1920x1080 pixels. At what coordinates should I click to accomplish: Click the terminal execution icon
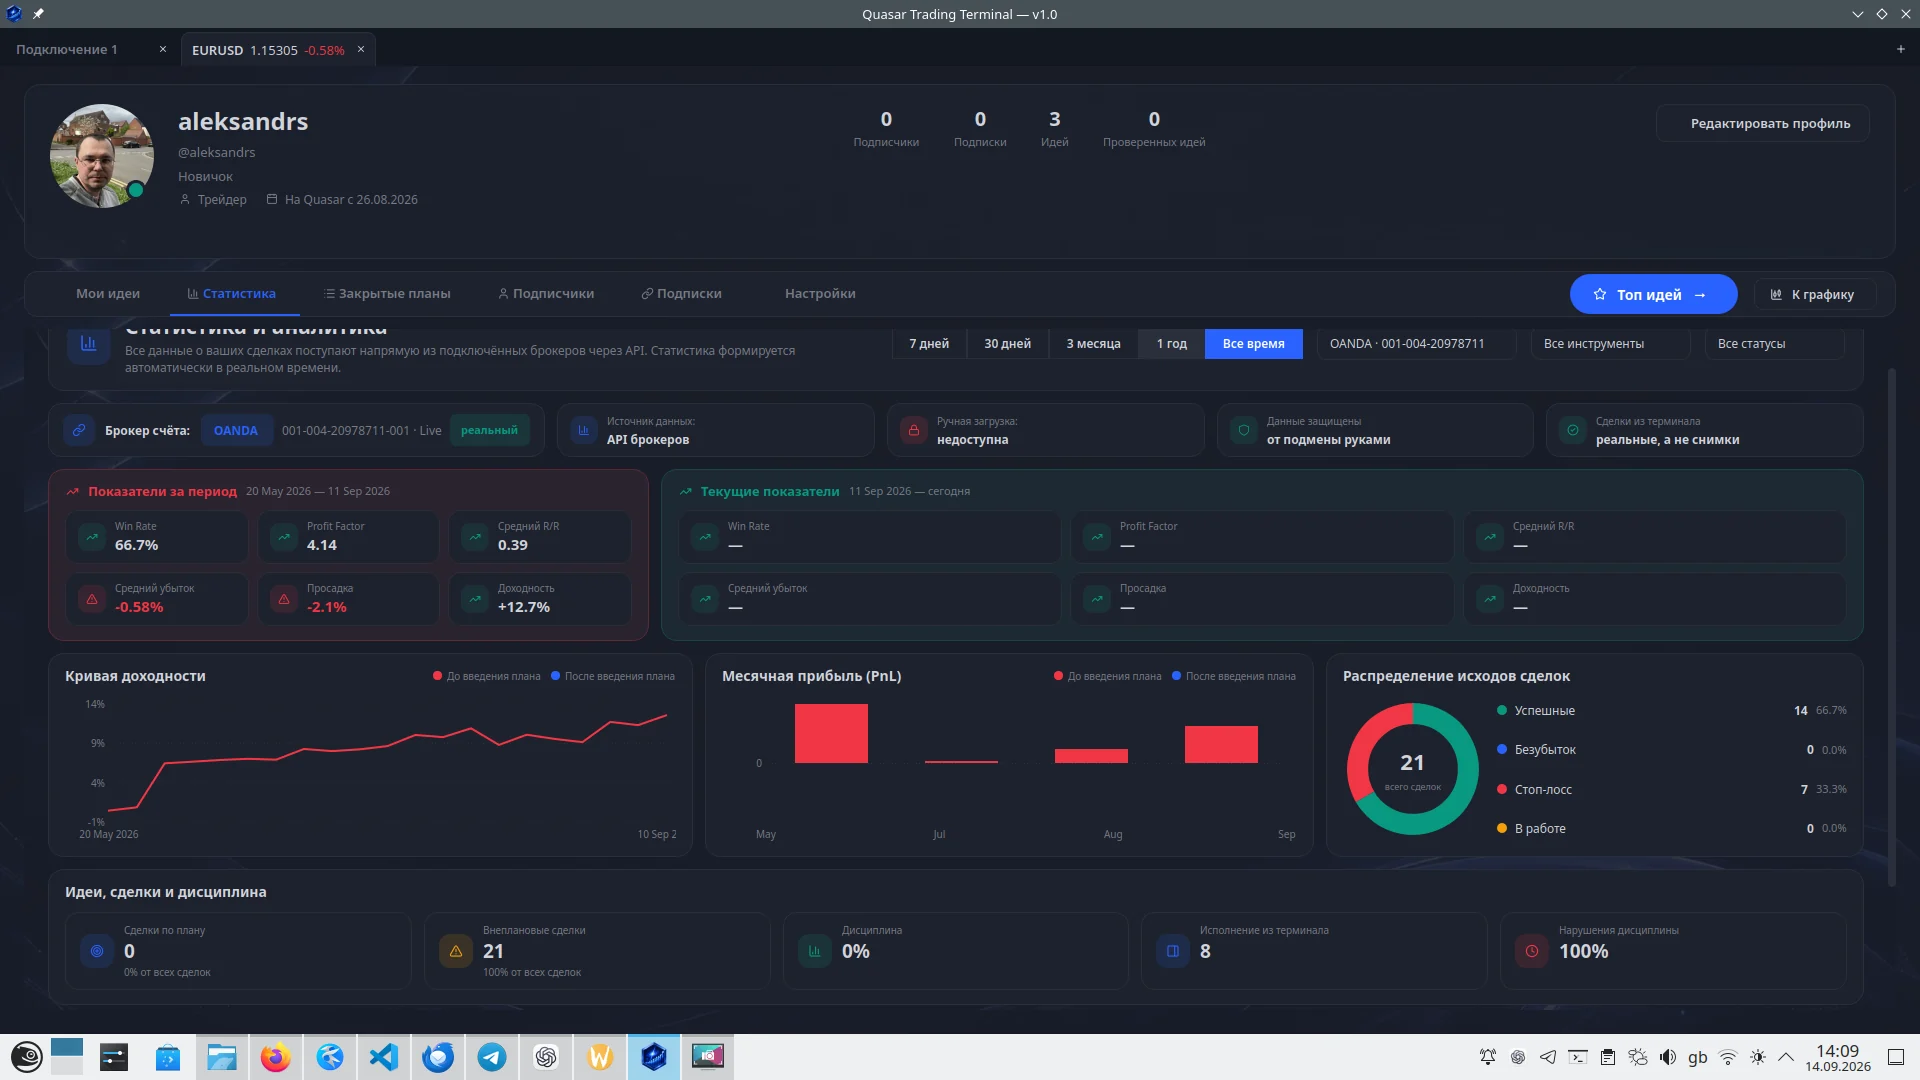pyautogui.click(x=1173, y=951)
